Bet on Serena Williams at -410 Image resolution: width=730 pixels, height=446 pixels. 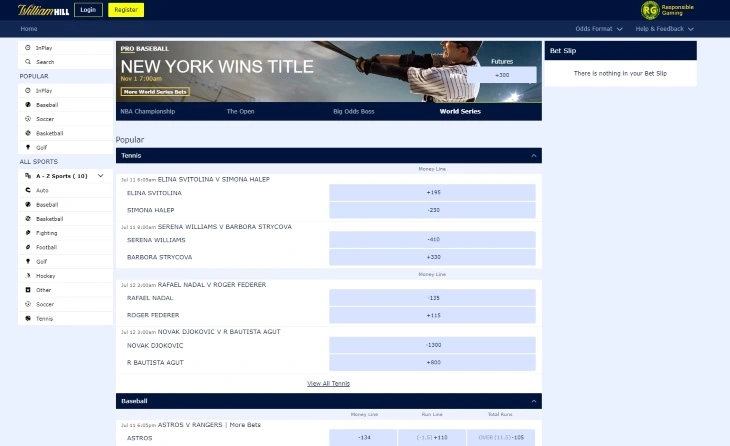point(433,239)
